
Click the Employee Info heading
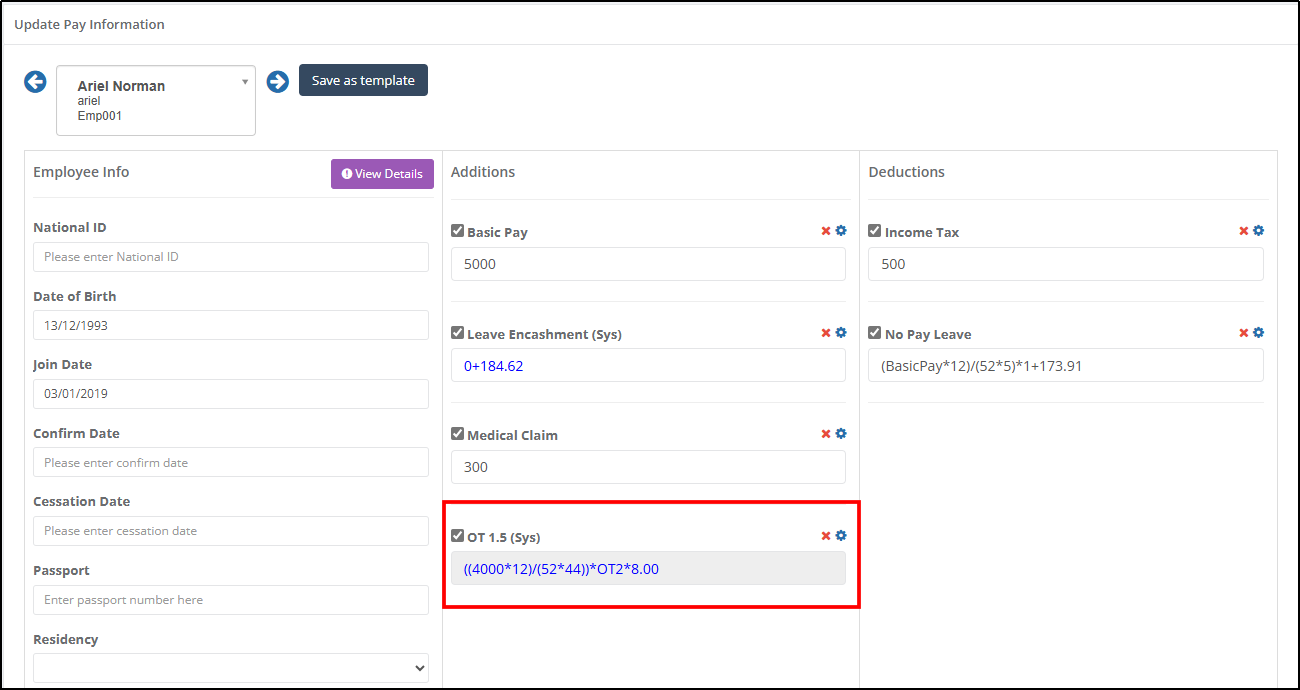(81, 172)
